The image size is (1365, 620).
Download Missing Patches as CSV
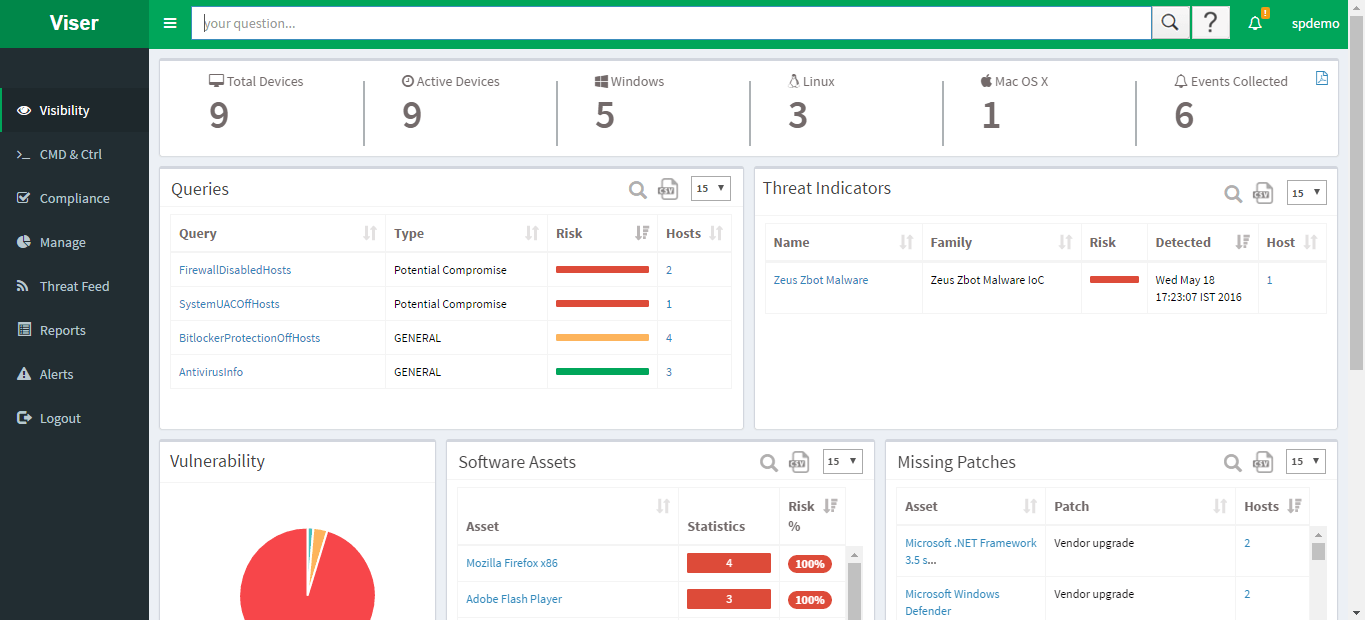tap(1264, 462)
